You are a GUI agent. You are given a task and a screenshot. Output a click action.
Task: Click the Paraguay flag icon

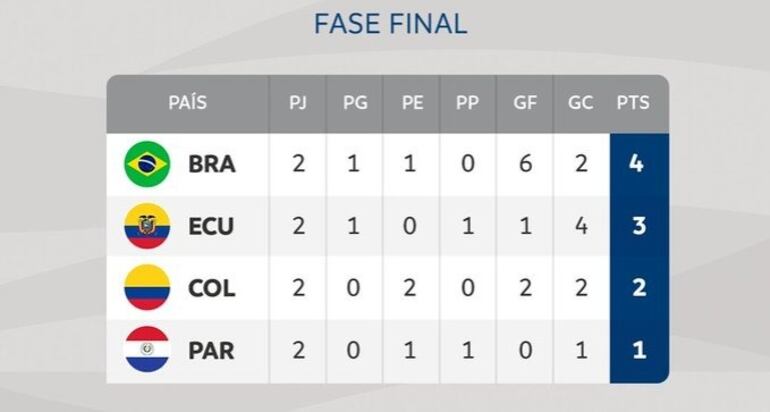click(147, 350)
